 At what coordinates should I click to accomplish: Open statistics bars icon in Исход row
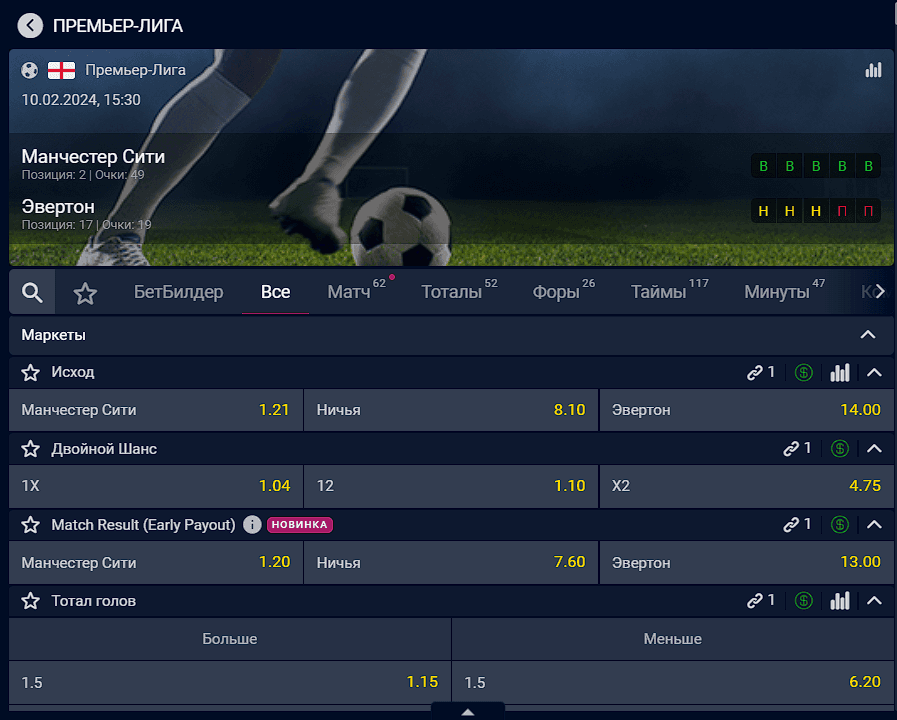[840, 373]
